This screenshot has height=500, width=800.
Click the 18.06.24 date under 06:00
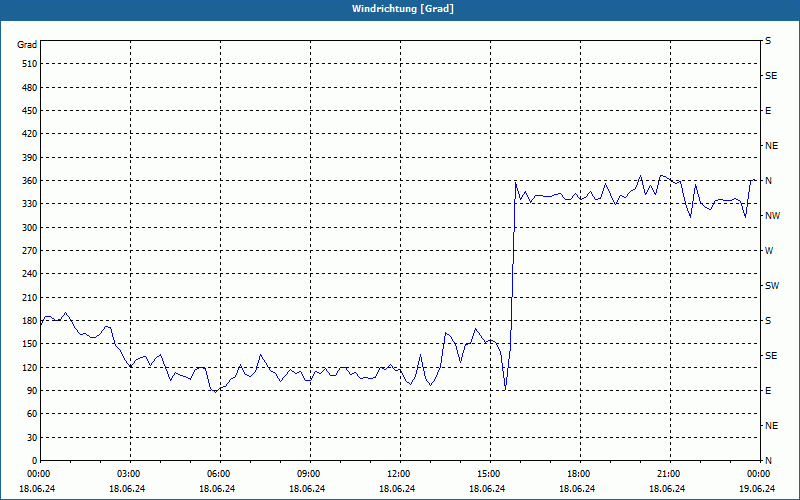217,488
